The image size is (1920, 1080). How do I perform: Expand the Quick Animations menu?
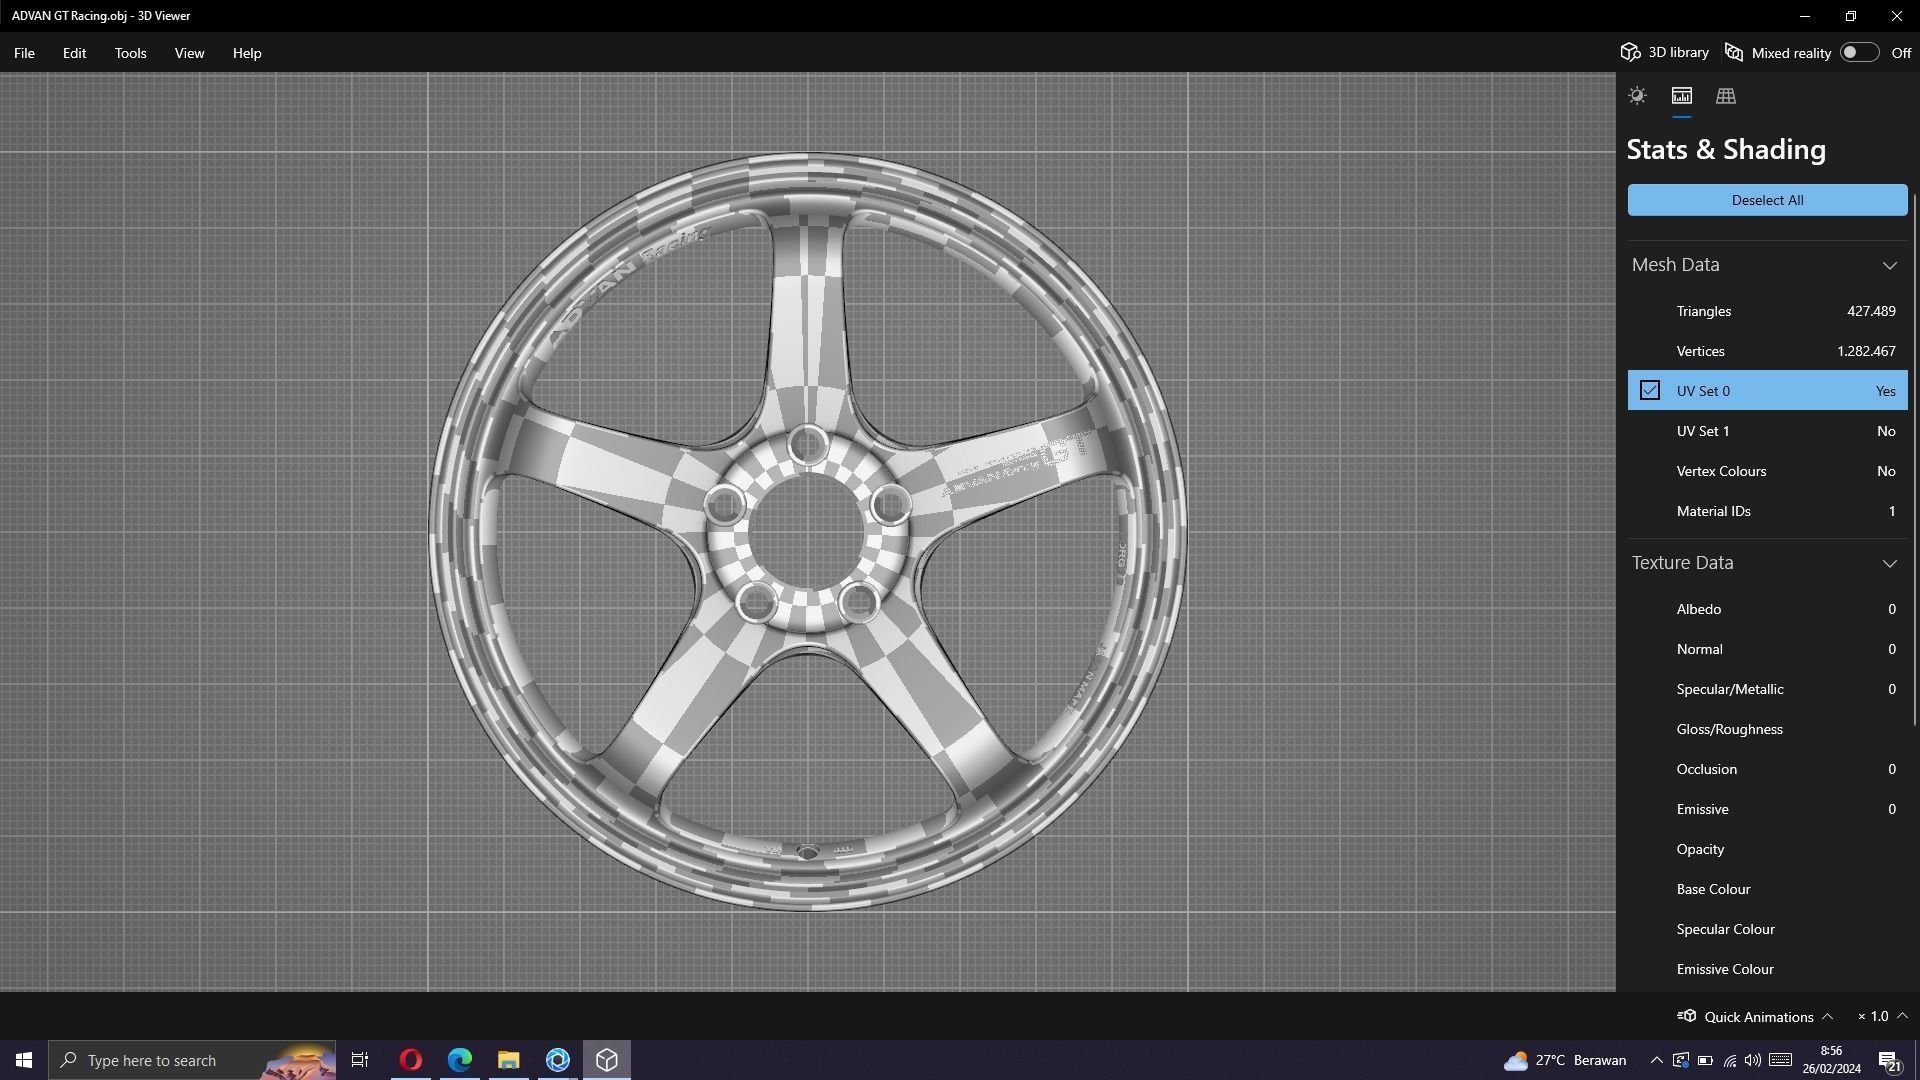point(1827,1016)
